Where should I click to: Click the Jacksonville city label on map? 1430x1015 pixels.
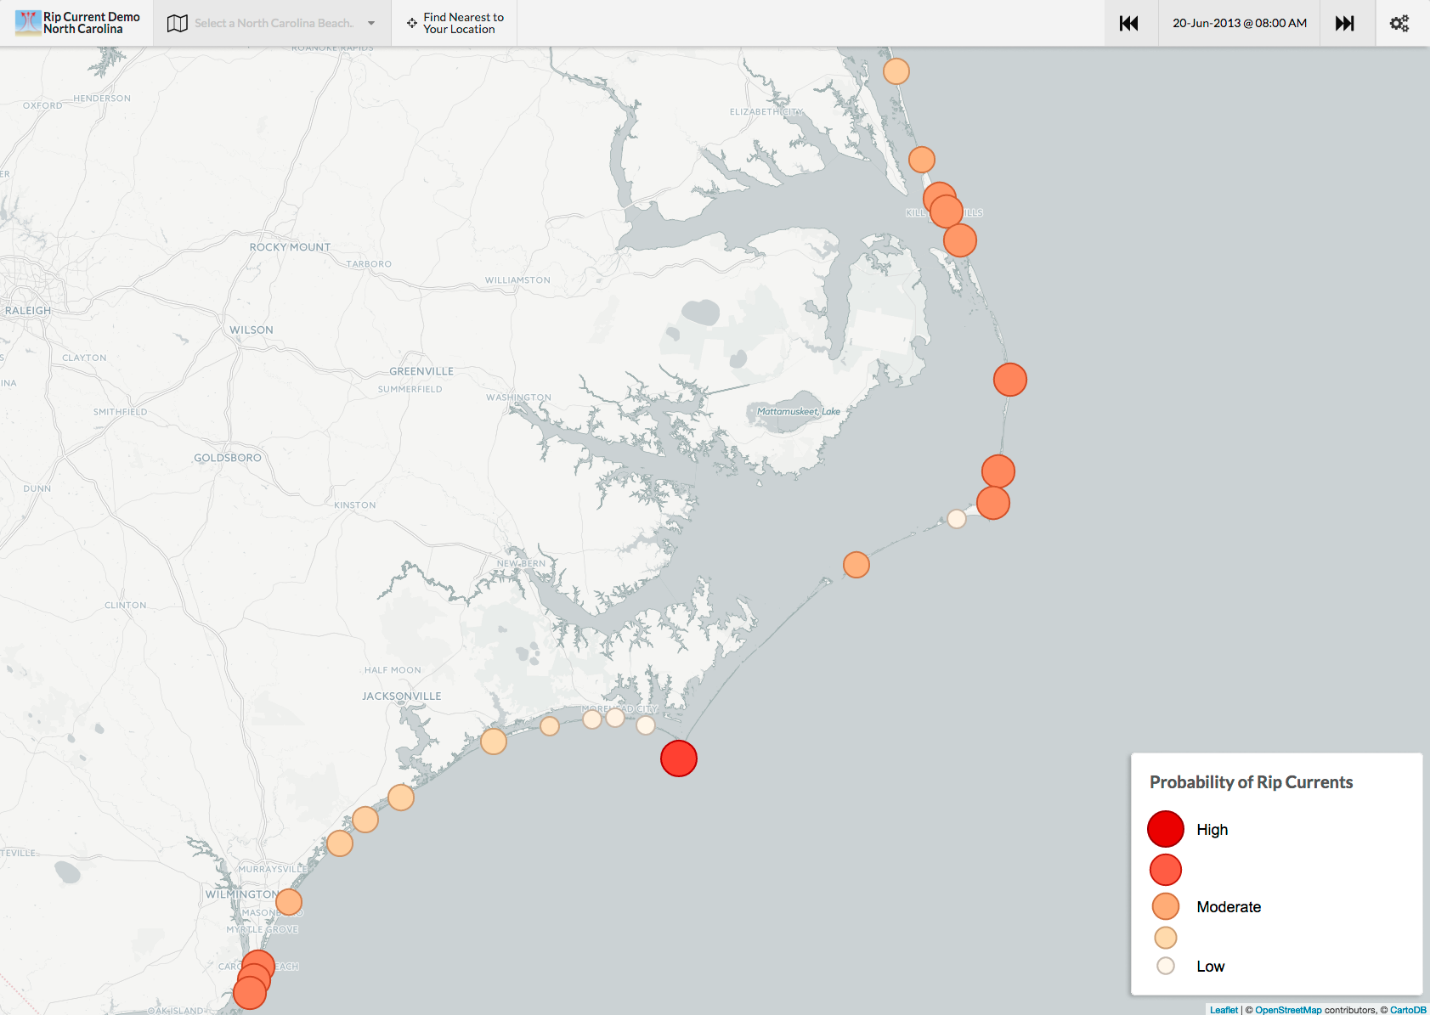coord(402,696)
